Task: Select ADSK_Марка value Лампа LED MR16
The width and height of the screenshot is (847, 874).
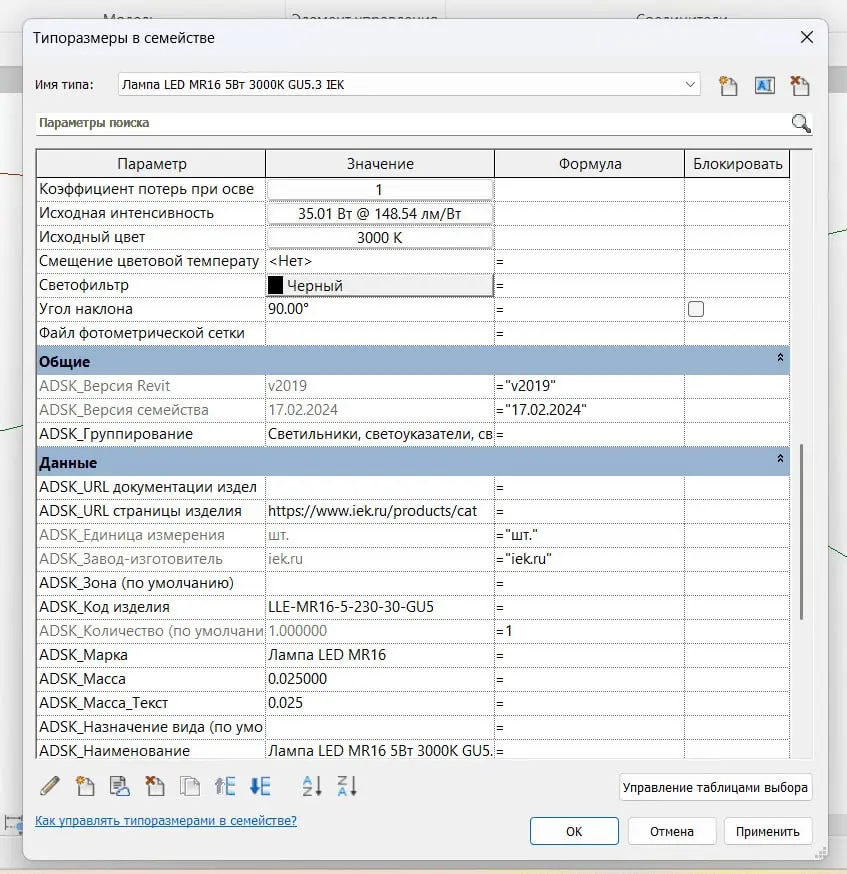Action: click(379, 655)
